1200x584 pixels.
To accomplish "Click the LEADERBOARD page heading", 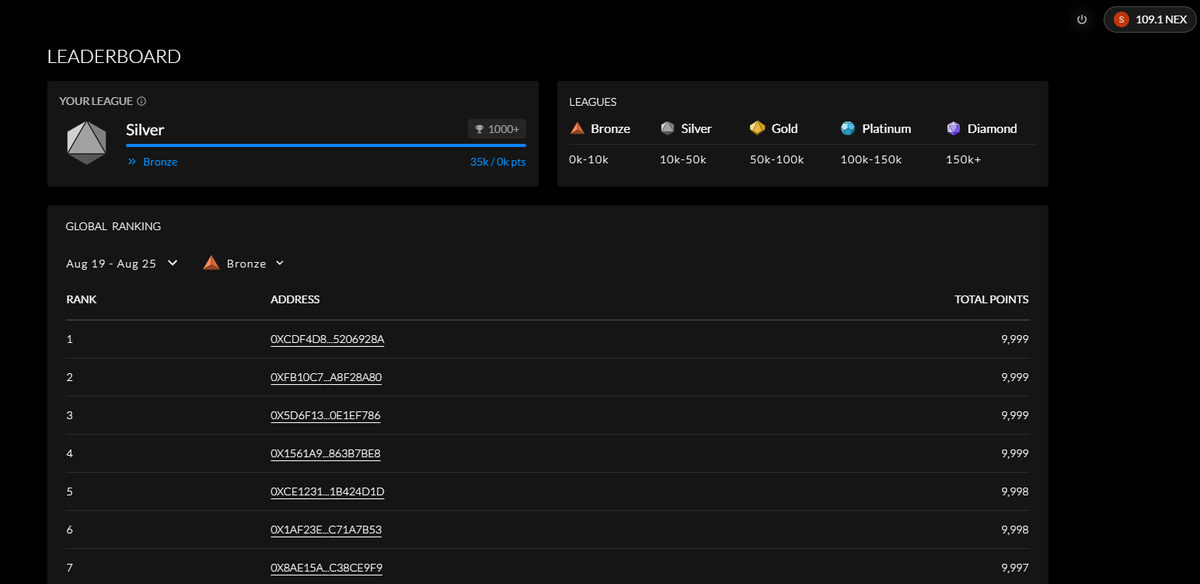I will pyautogui.click(x=114, y=57).
